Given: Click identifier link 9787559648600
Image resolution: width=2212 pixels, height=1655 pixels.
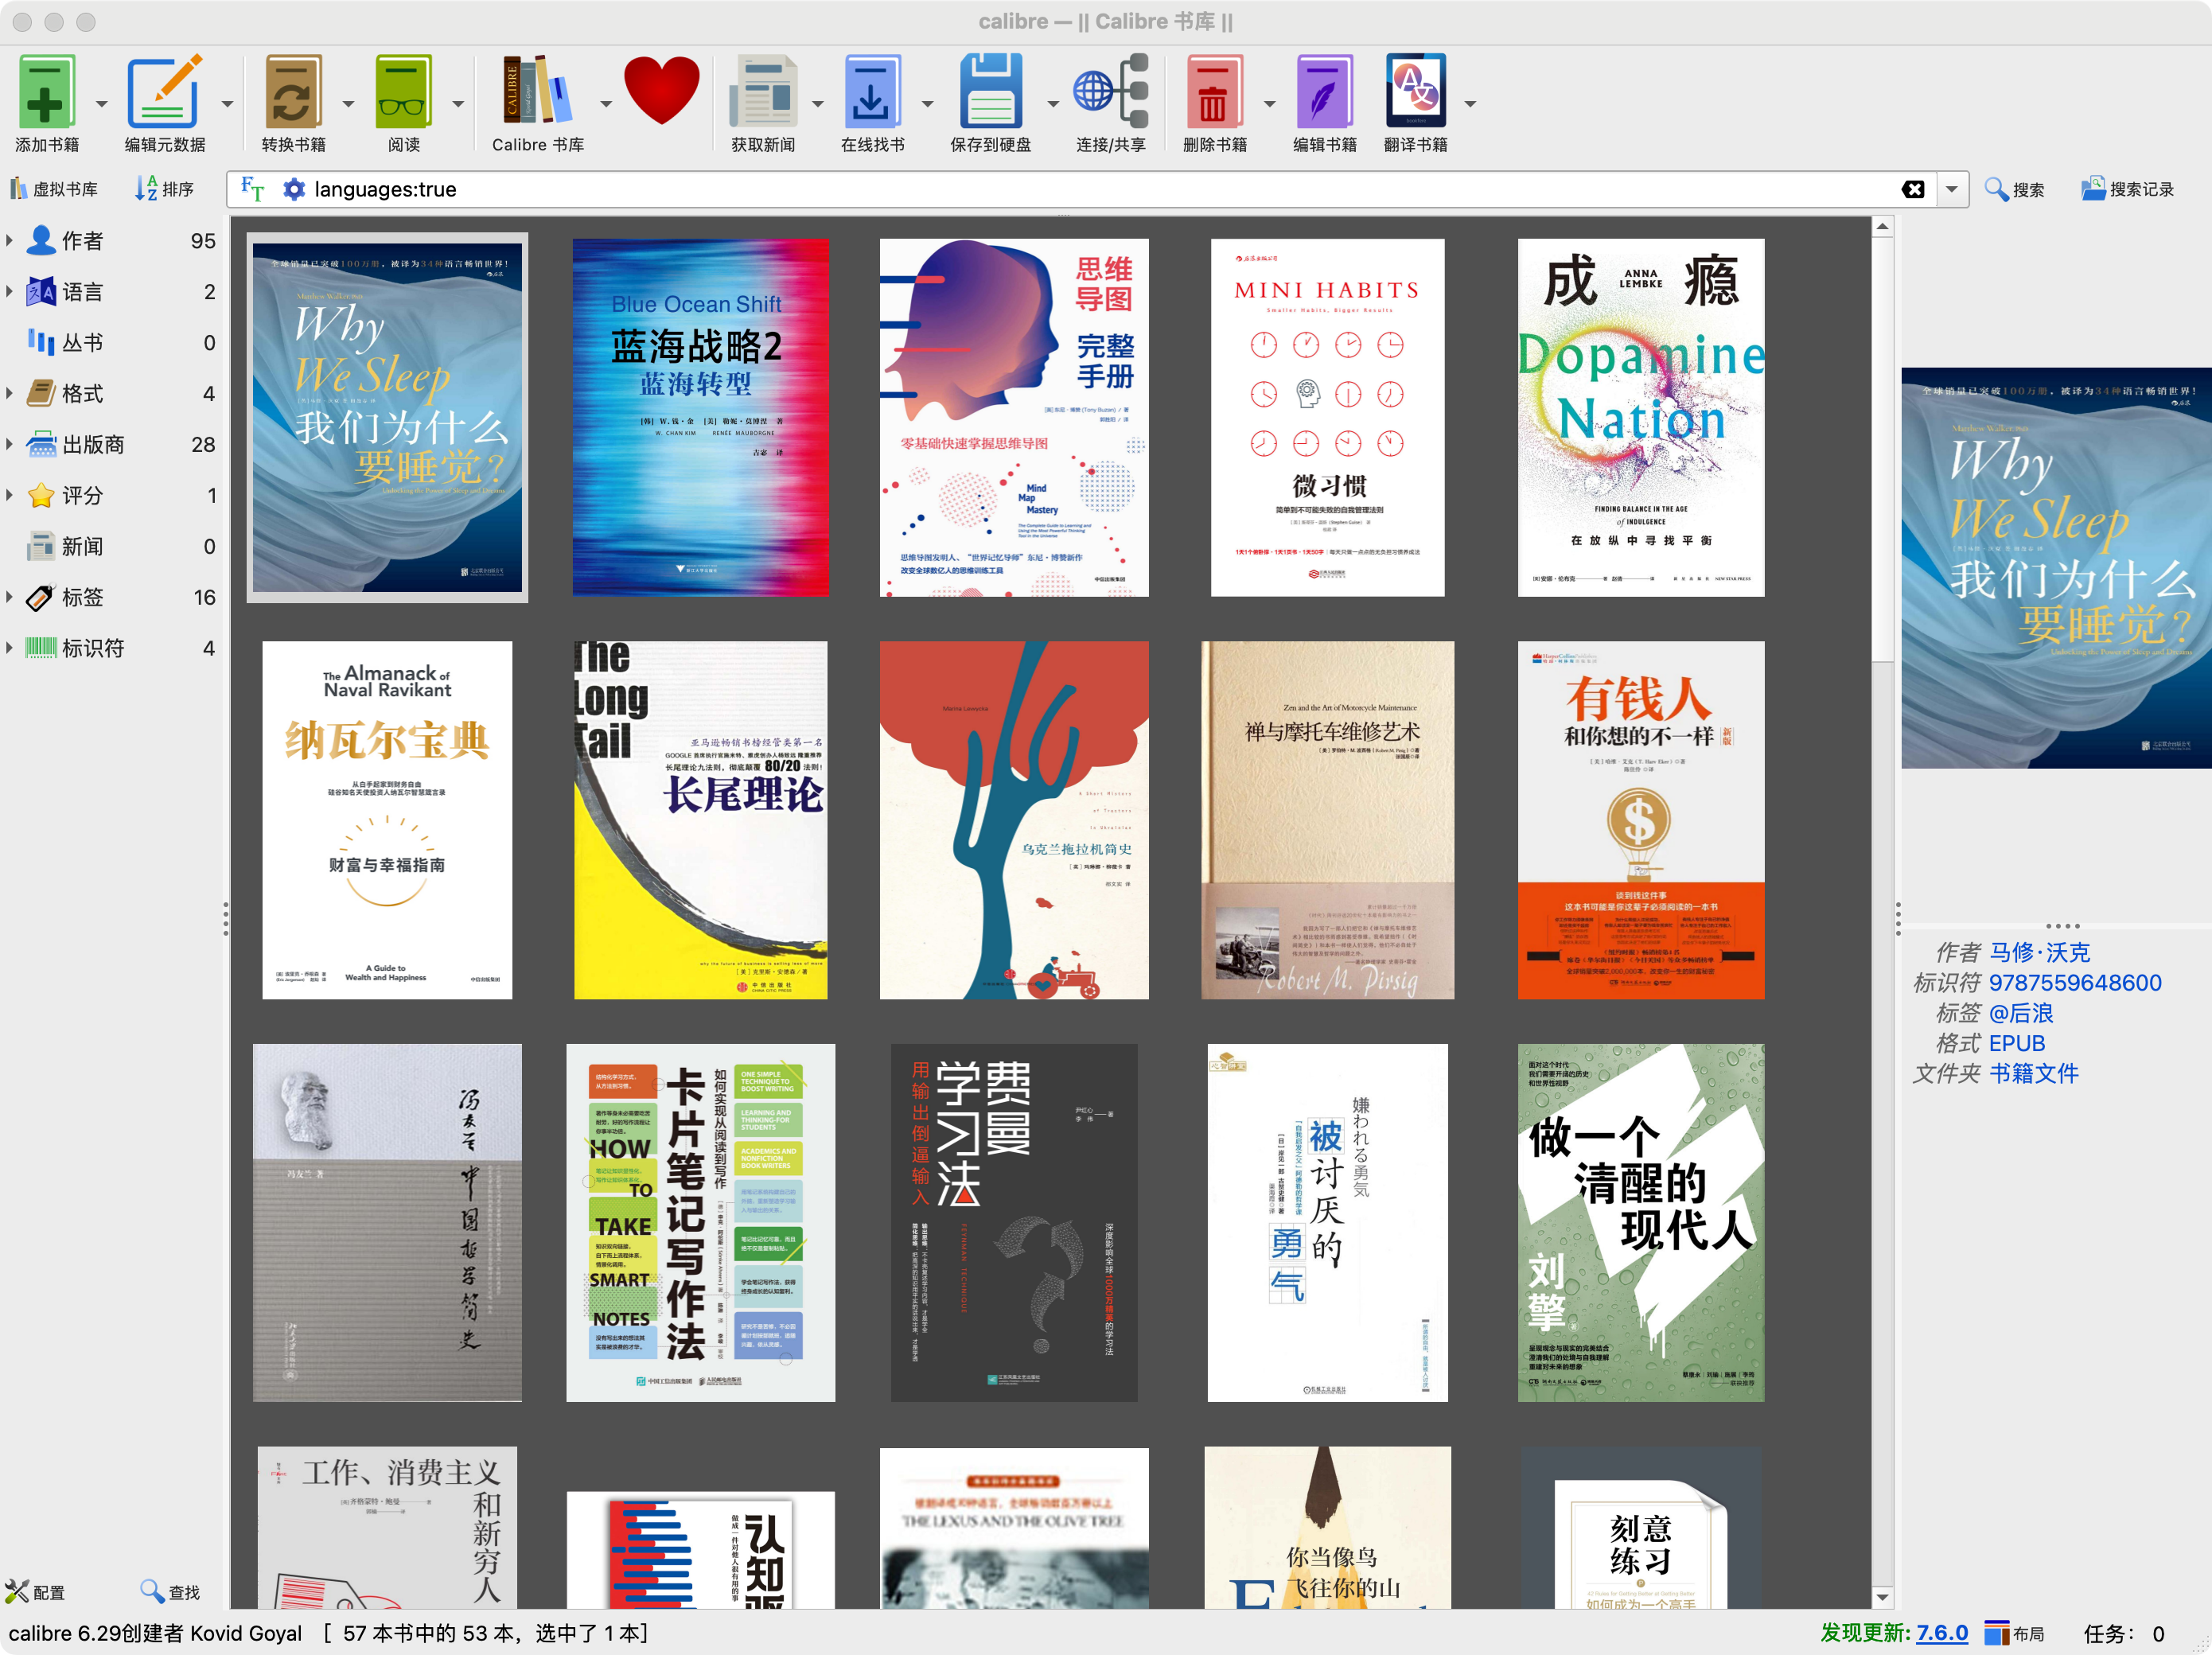Looking at the screenshot, I should click(2075, 983).
